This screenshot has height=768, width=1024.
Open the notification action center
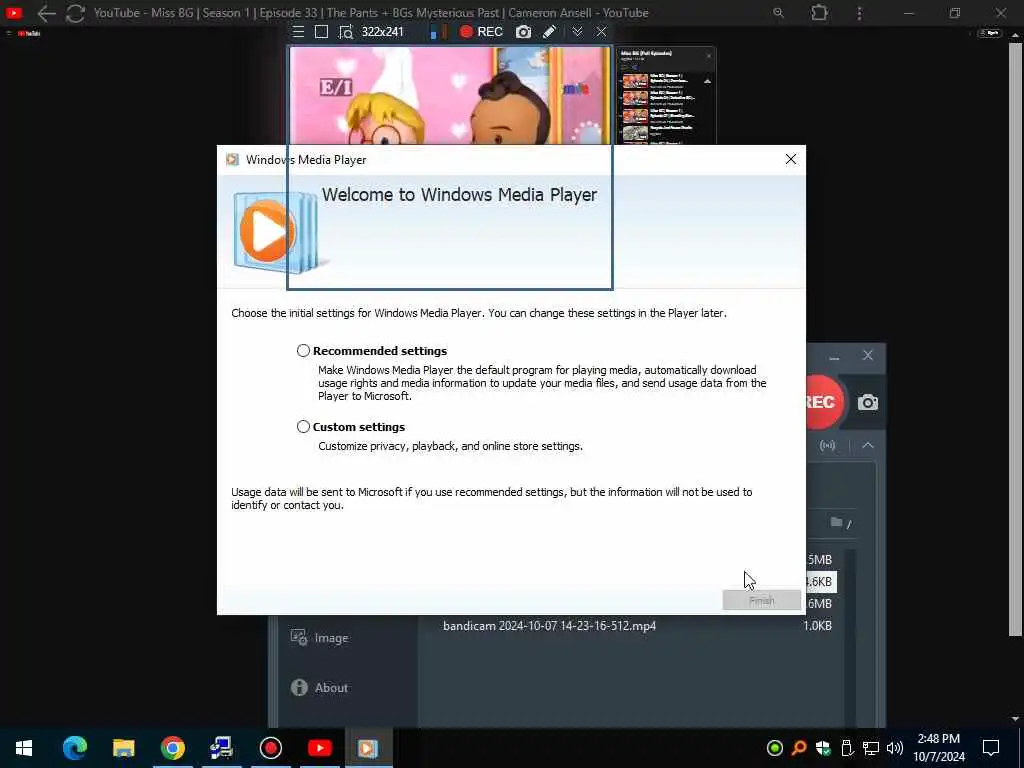[991, 748]
